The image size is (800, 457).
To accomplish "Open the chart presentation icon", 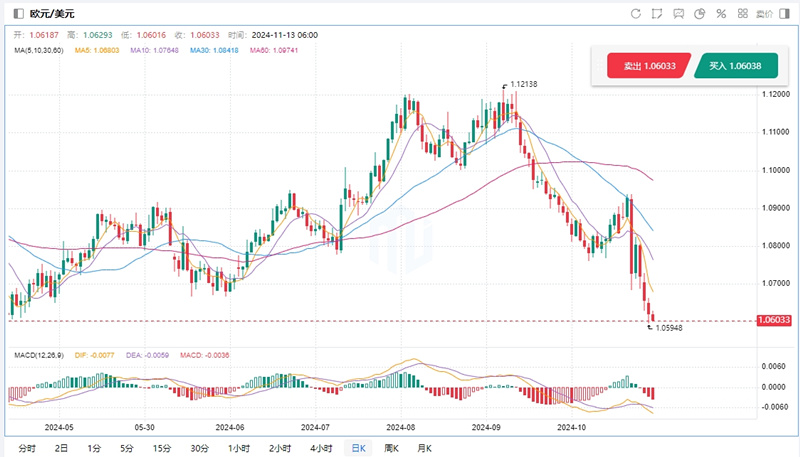I will pyautogui.click(x=678, y=14).
